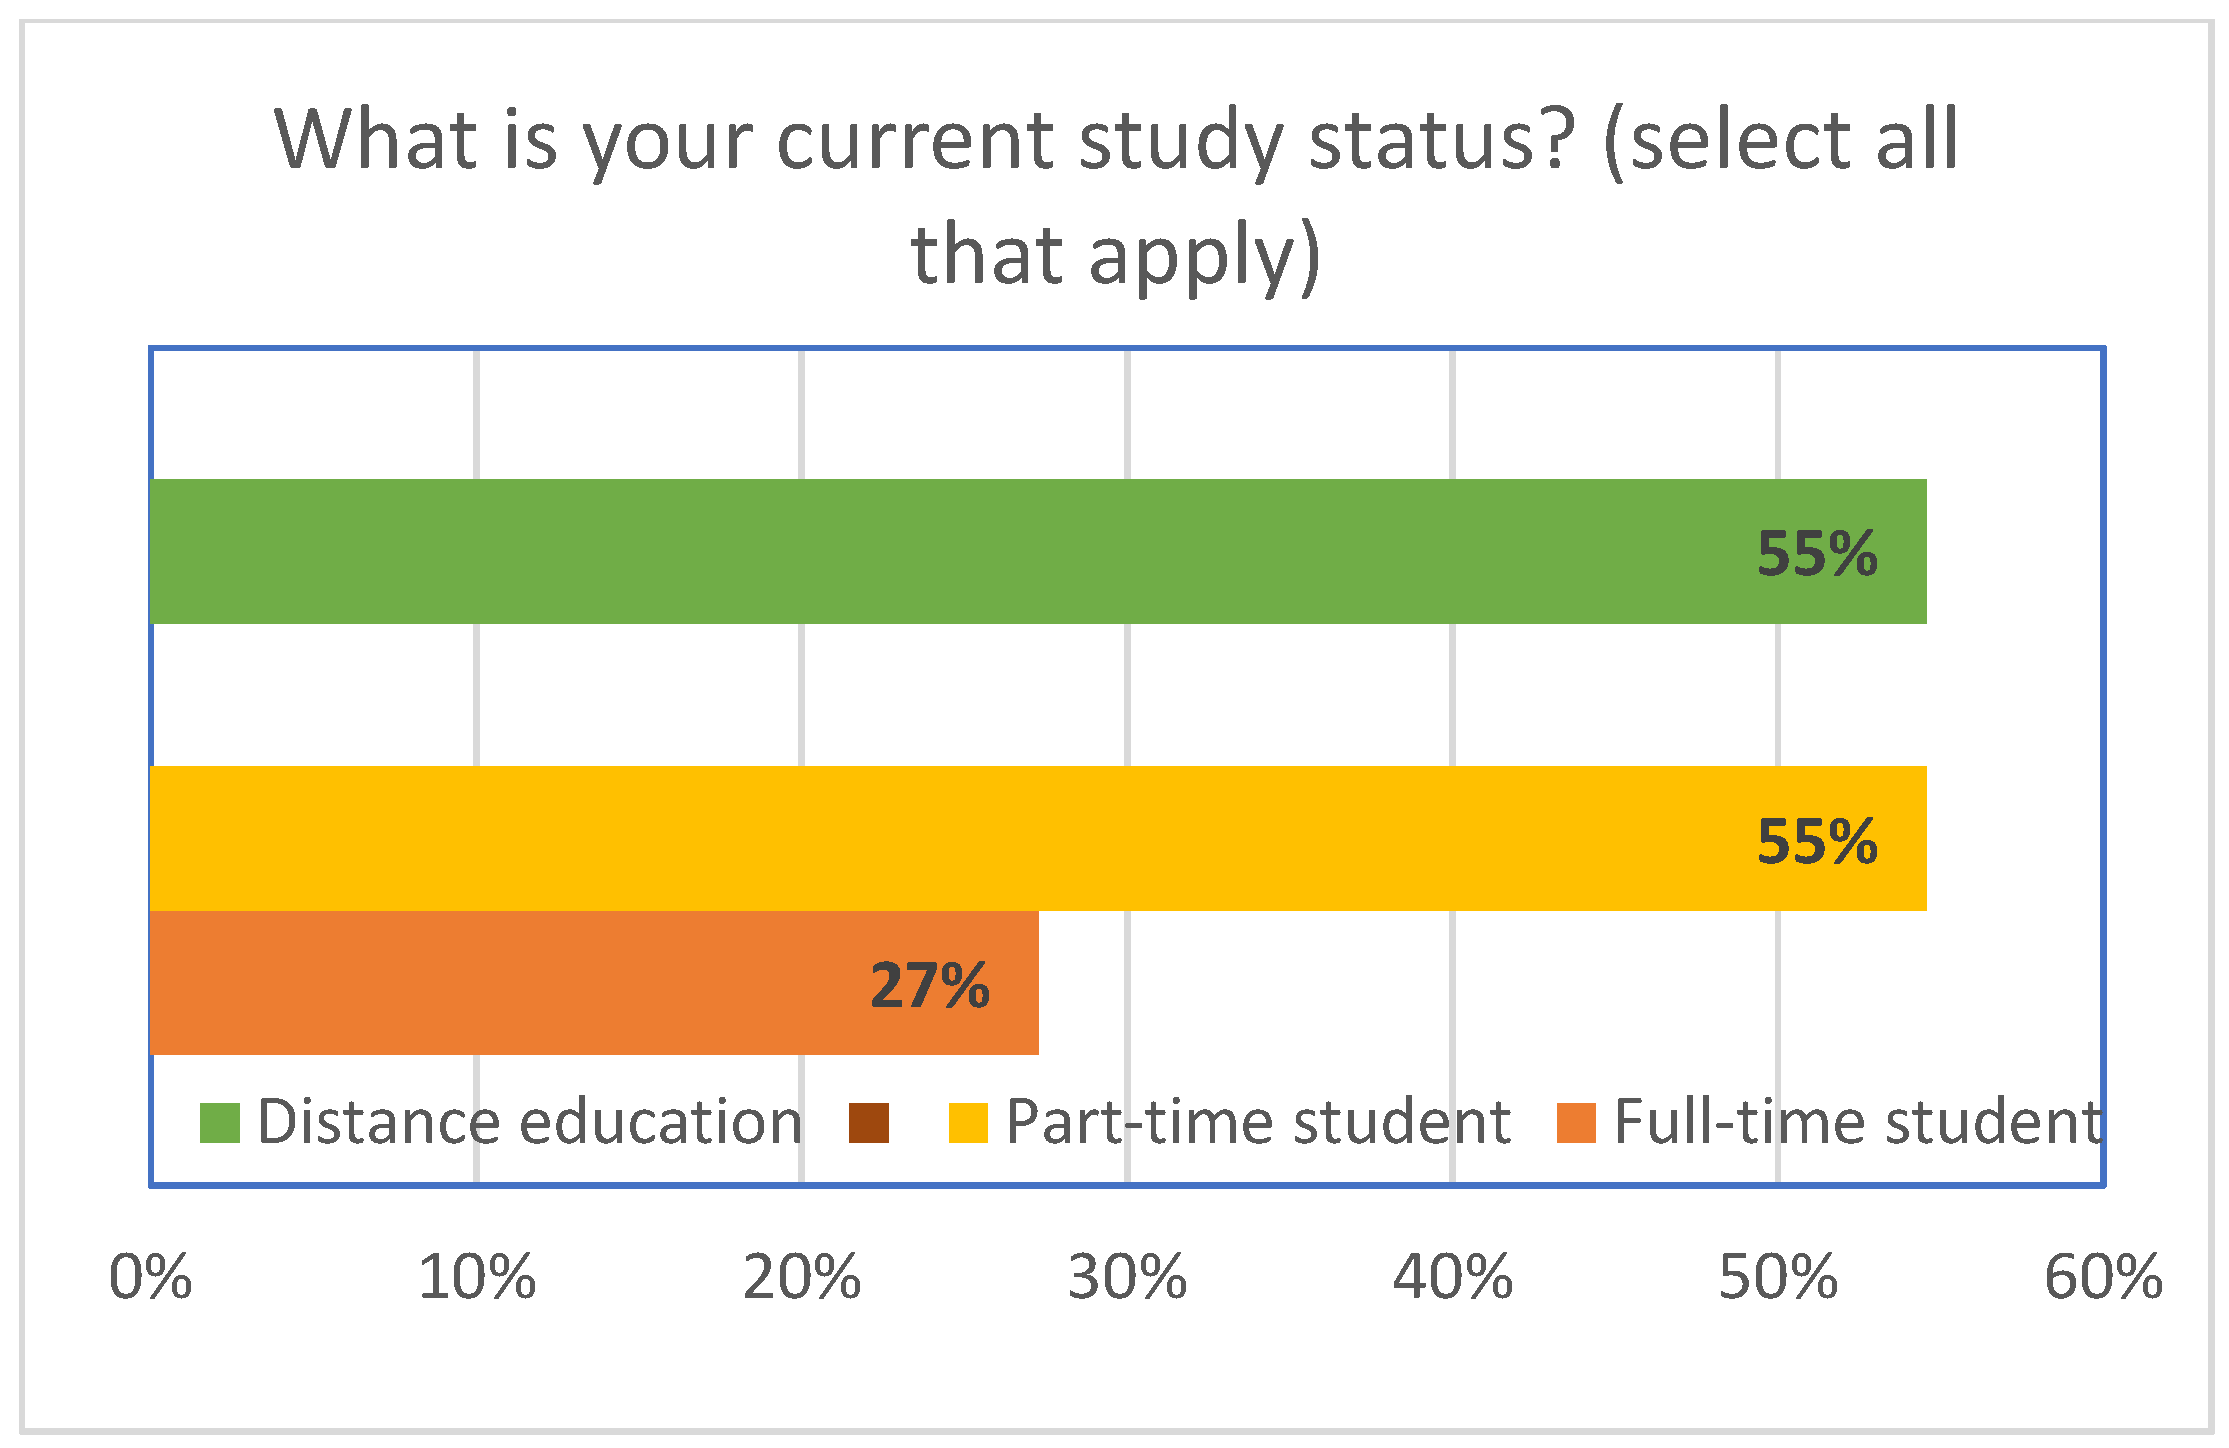Click the 55% label on green bar
Viewport: 2229px width, 1448px height.
[x=1817, y=553]
